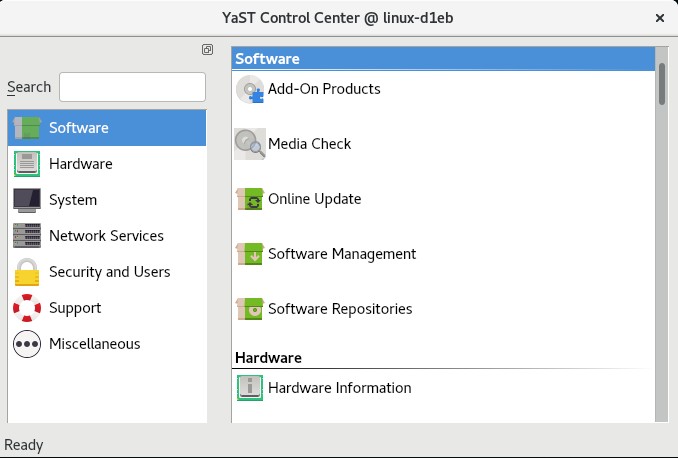This screenshot has width=678, height=458.
Task: Click the Hardware Information icon
Action: tap(249, 388)
